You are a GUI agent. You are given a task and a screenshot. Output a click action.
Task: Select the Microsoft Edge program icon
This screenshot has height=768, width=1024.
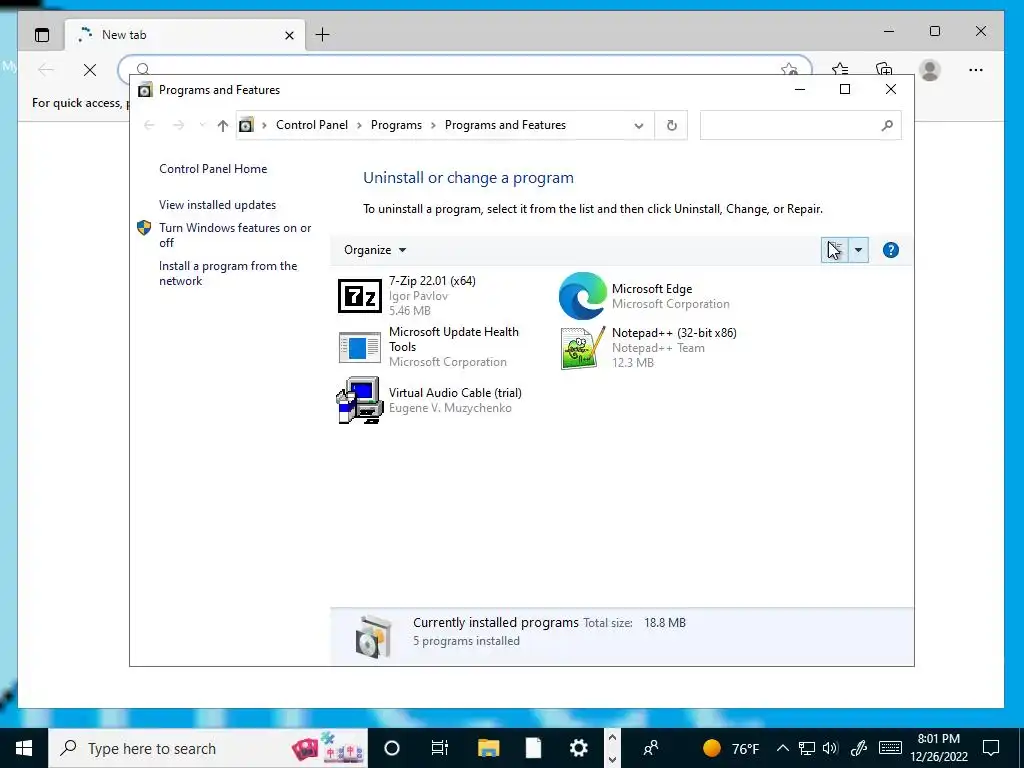click(583, 296)
